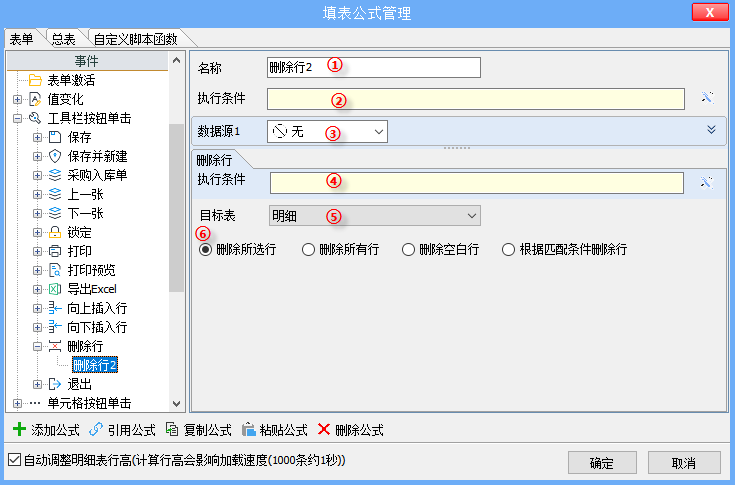The width and height of the screenshot is (735, 485).
Task: Expand the 数据源1 panel chevron
Action: [x=711, y=130]
